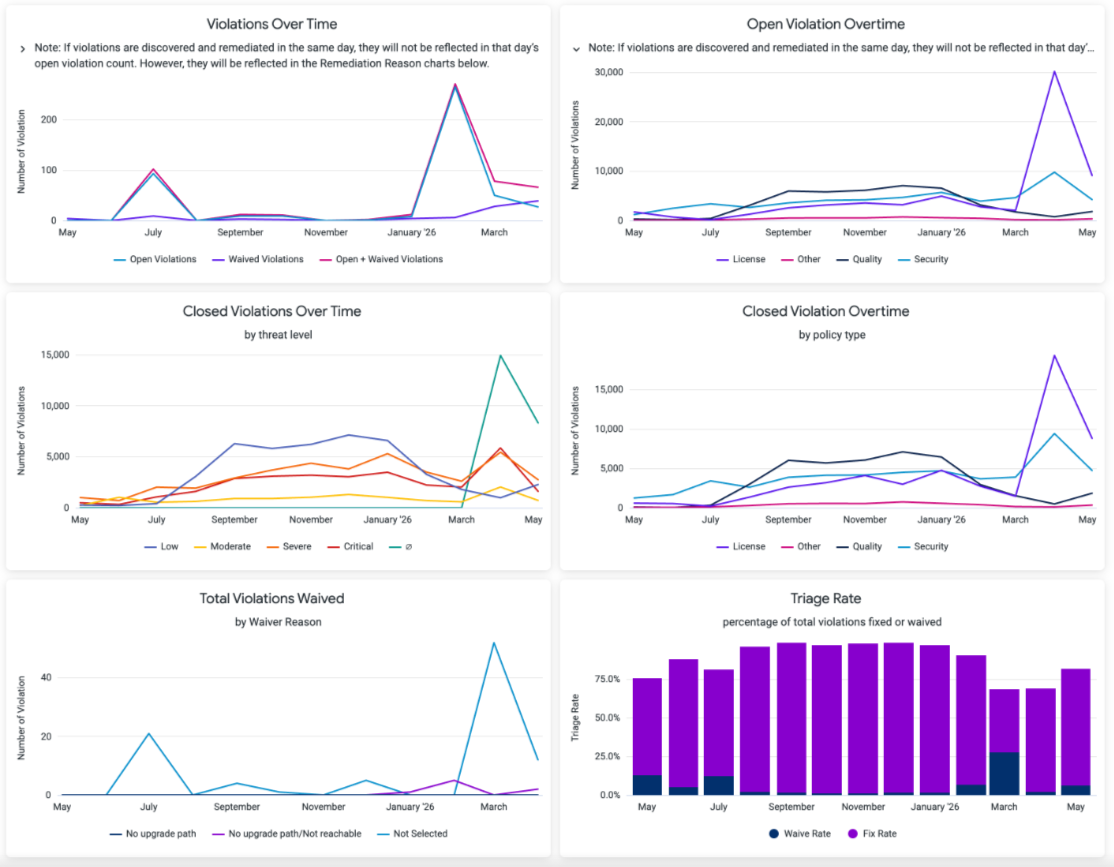Click License legend in Open Violation Overtime chart
The image size is (1114, 867).
click(741, 259)
